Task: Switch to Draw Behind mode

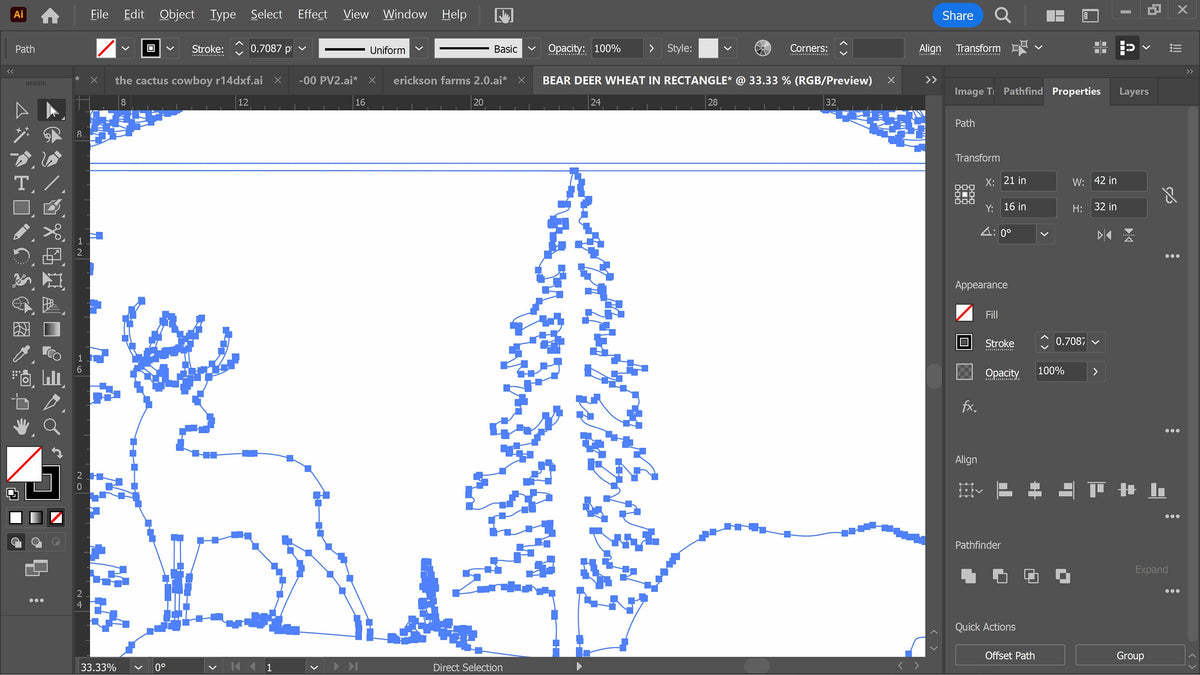Action: point(36,542)
